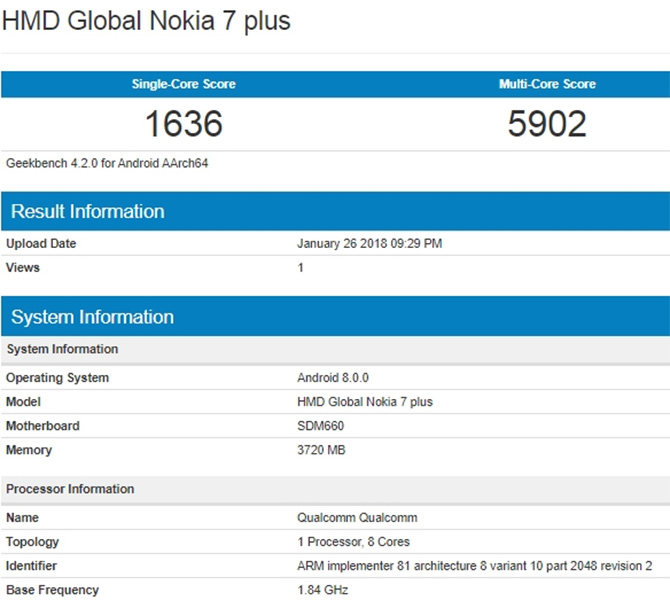The image size is (670, 608).
Task: Select the multi-core score value 5902
Action: pyautogui.click(x=547, y=124)
